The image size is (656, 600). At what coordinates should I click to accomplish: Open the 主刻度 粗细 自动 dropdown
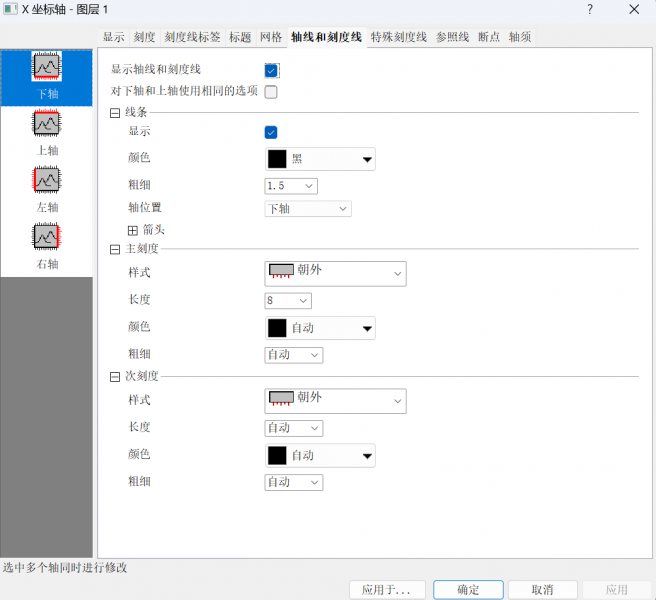click(x=294, y=355)
